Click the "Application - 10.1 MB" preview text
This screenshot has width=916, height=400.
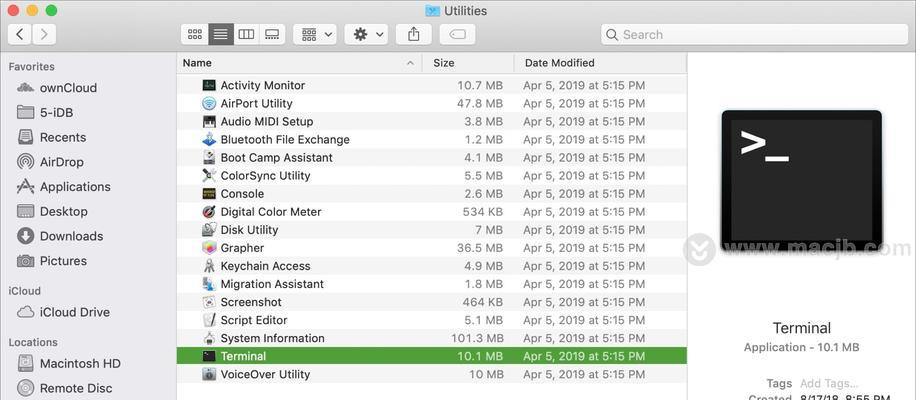pyautogui.click(x=802, y=347)
